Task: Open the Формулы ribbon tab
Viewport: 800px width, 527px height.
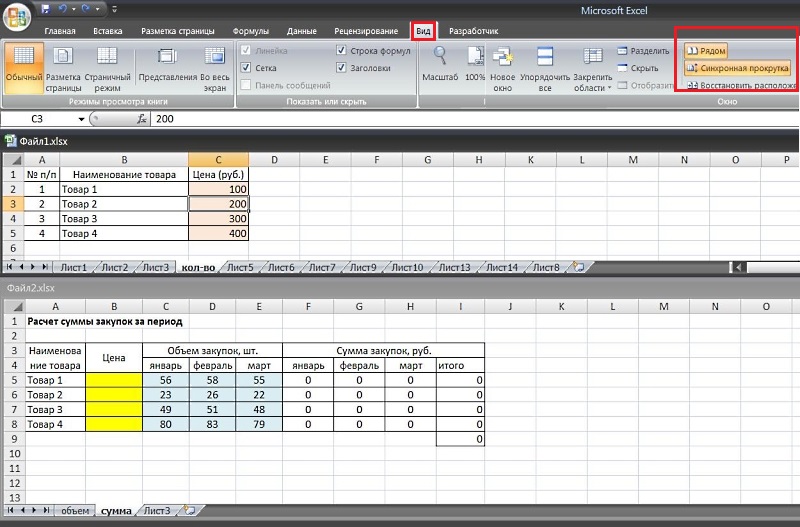Action: (250, 31)
